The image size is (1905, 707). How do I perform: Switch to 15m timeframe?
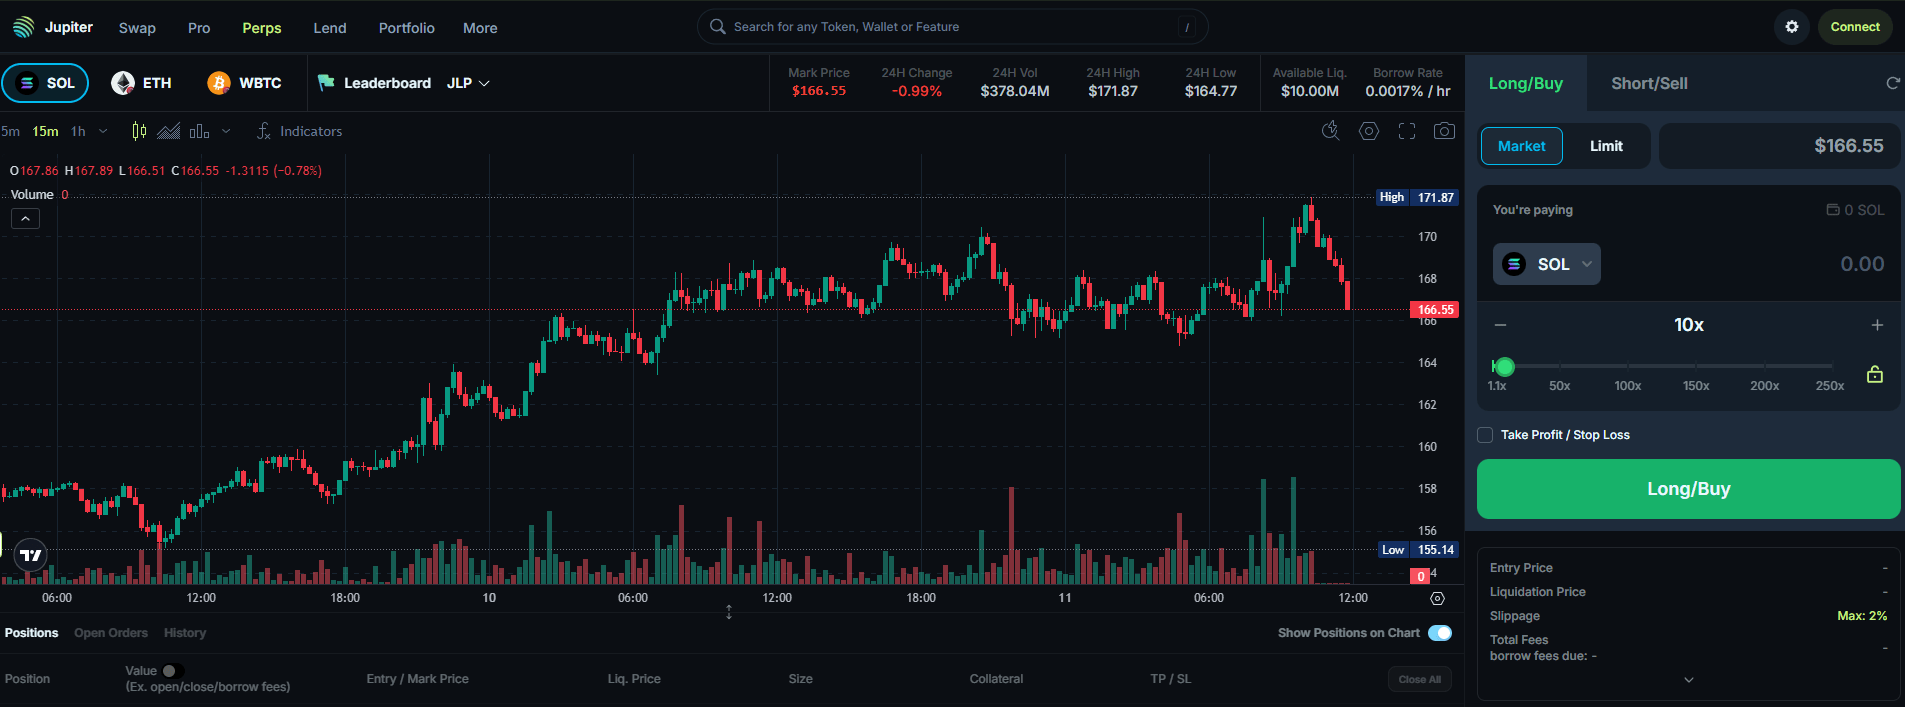pyautogui.click(x=45, y=131)
